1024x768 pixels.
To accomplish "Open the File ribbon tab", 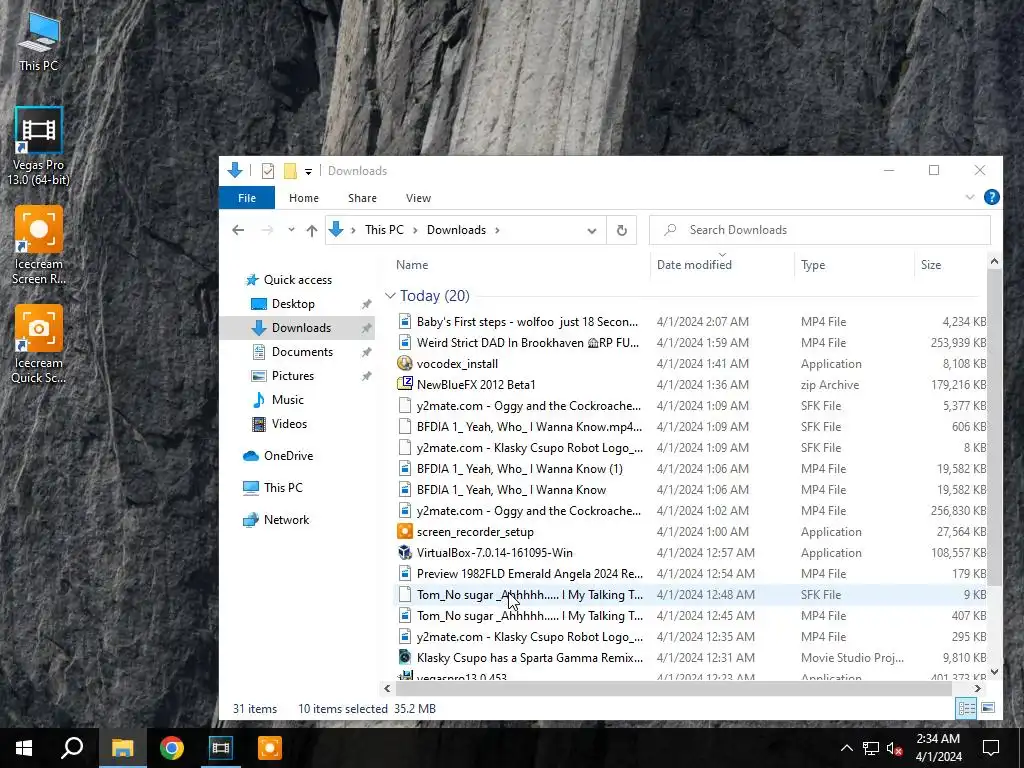I will pyautogui.click(x=247, y=198).
